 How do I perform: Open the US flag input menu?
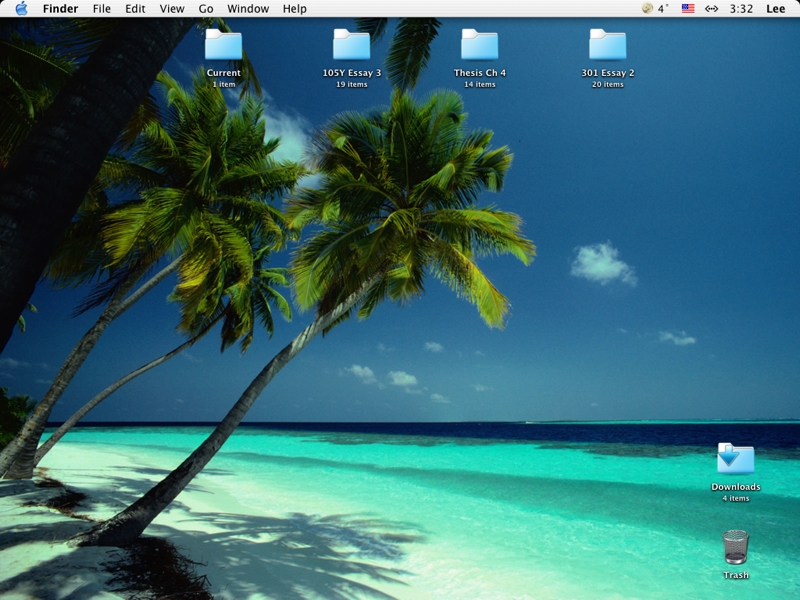(x=688, y=9)
